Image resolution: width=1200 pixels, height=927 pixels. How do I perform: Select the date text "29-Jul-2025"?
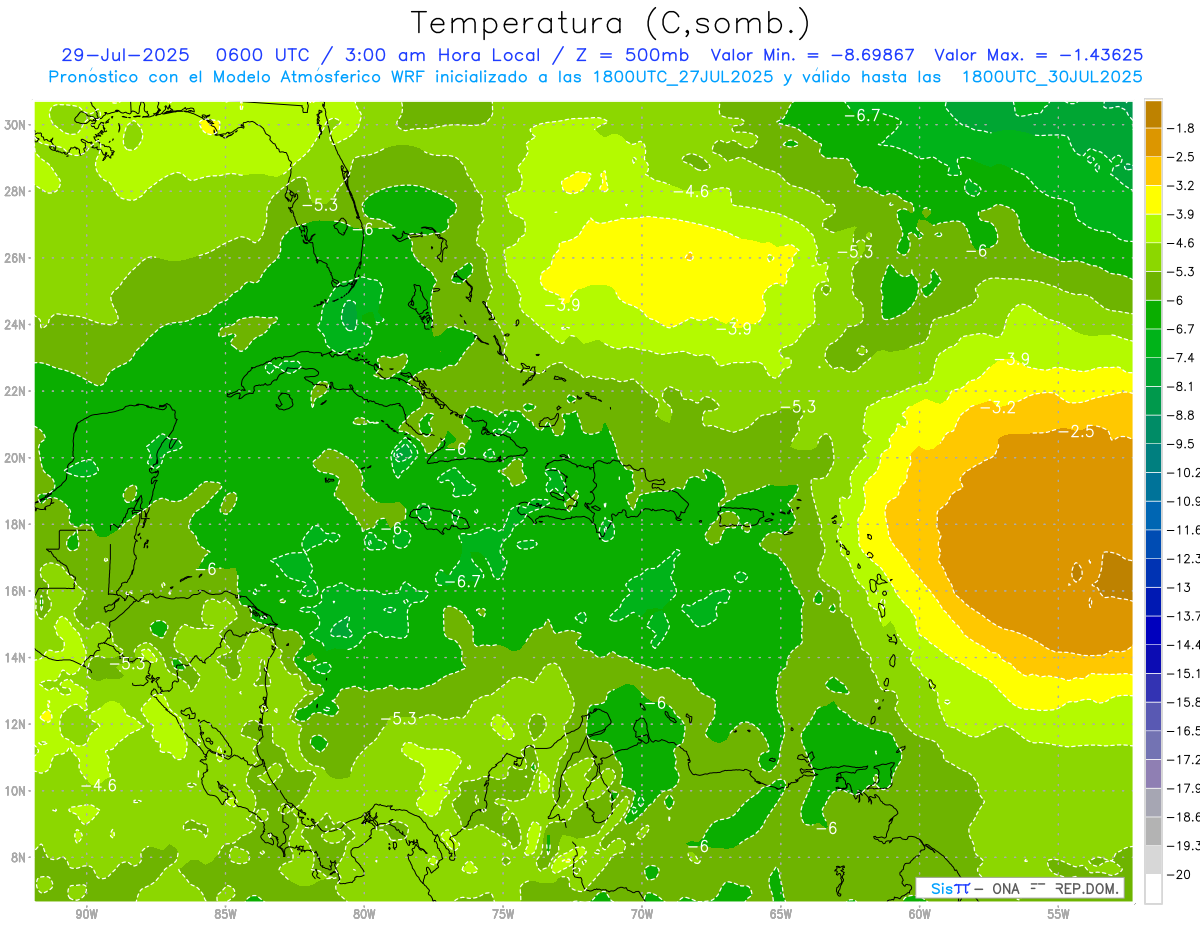126,55
